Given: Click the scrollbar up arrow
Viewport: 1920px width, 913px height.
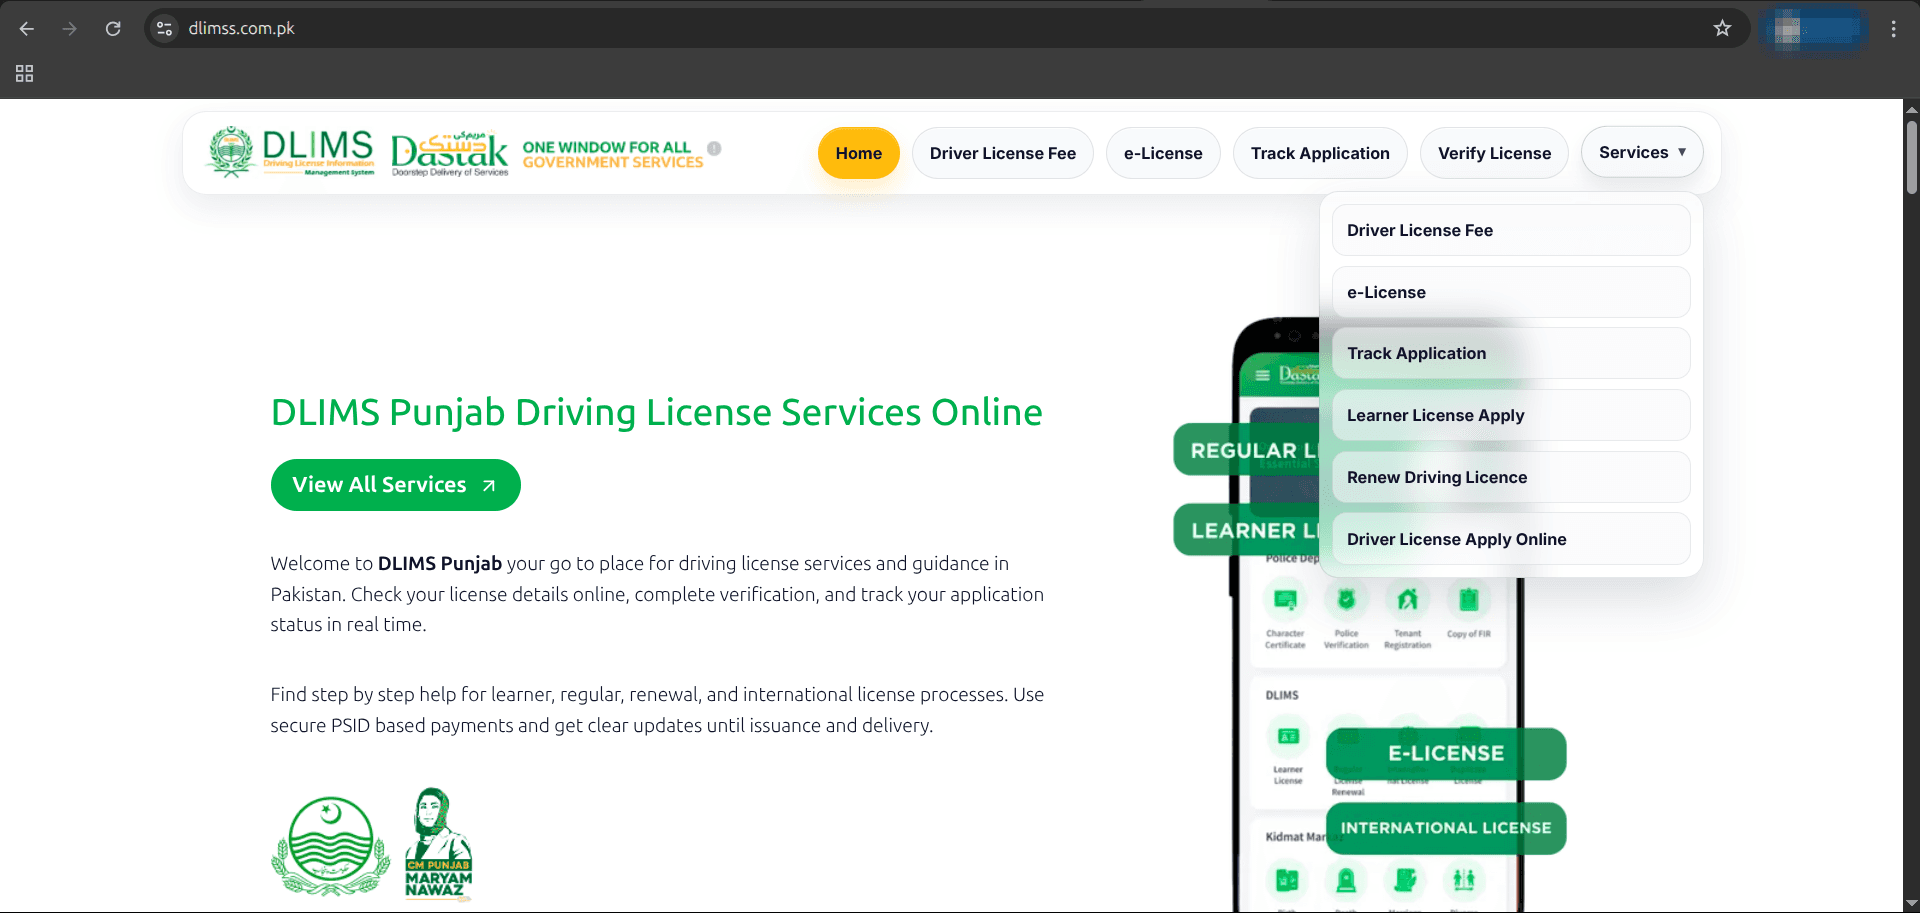Looking at the screenshot, I should (1911, 108).
